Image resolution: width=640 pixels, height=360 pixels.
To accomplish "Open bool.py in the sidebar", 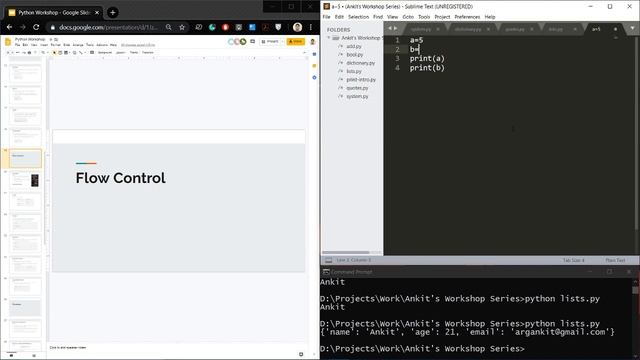I will point(355,55).
